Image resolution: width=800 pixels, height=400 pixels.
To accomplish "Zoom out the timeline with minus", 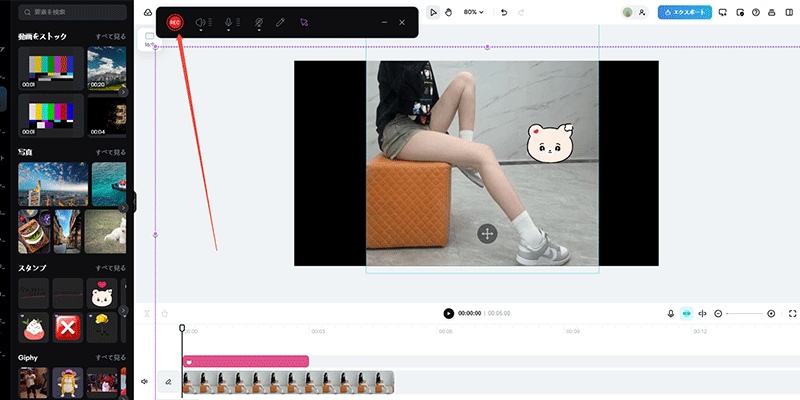I will [718, 313].
